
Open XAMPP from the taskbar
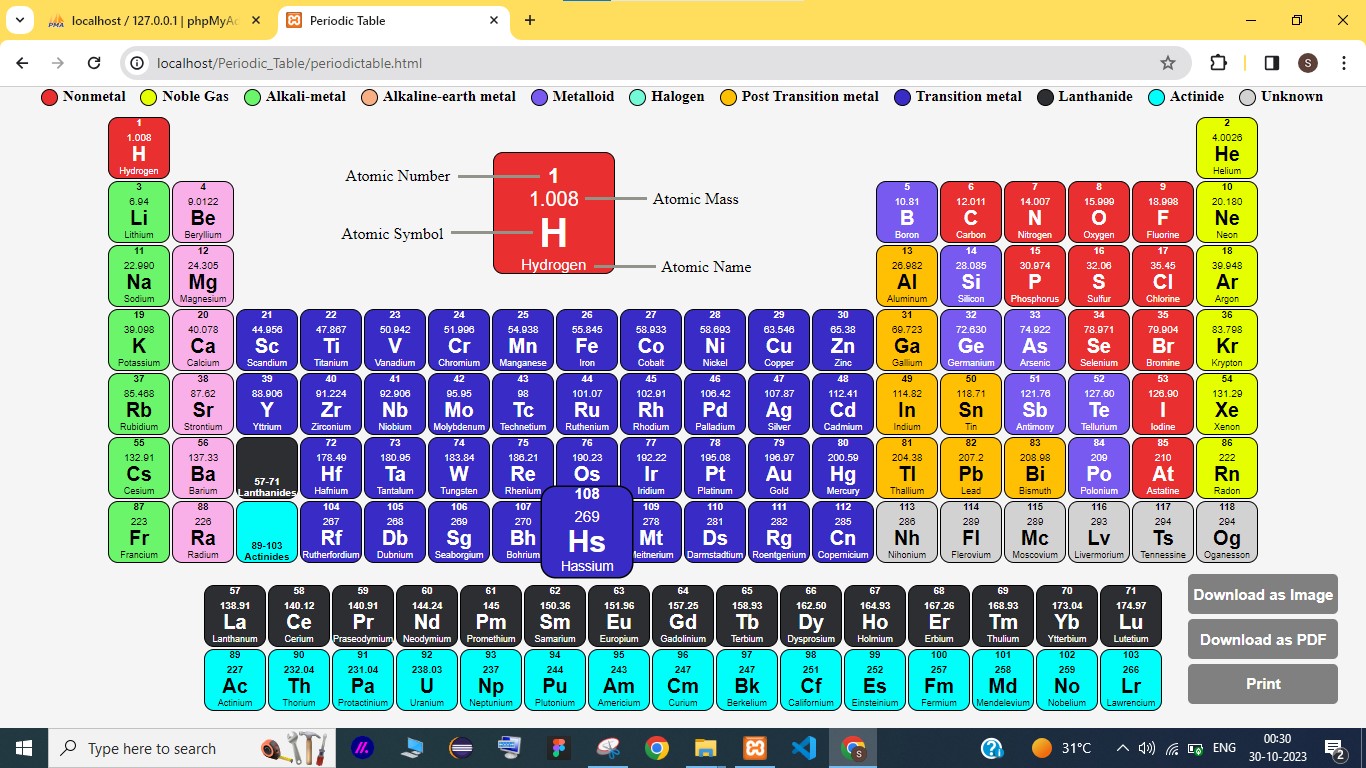755,748
